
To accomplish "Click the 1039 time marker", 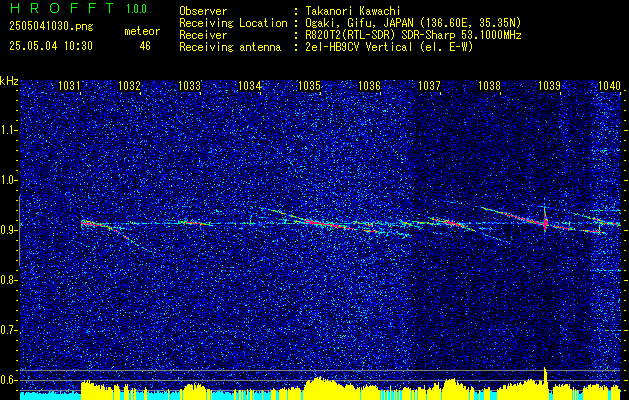I will [x=549, y=85].
